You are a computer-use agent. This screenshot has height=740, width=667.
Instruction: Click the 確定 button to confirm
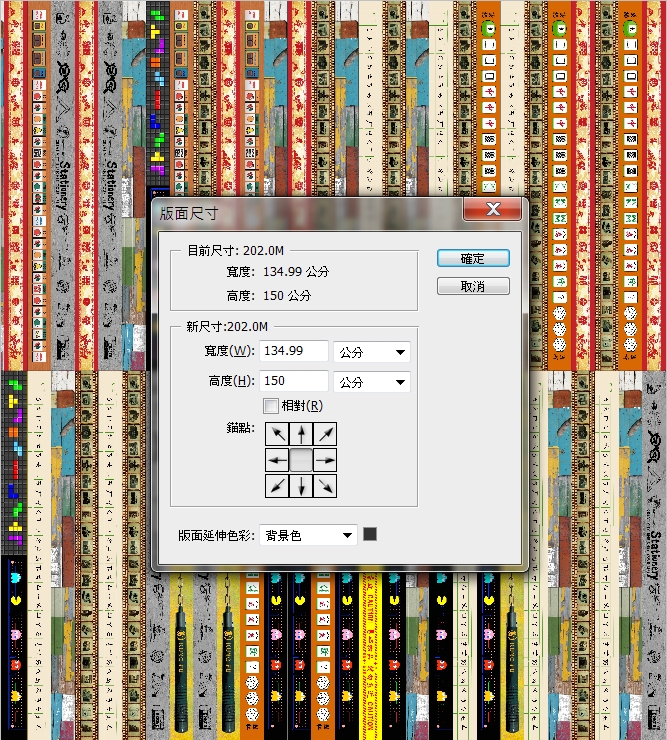[473, 258]
